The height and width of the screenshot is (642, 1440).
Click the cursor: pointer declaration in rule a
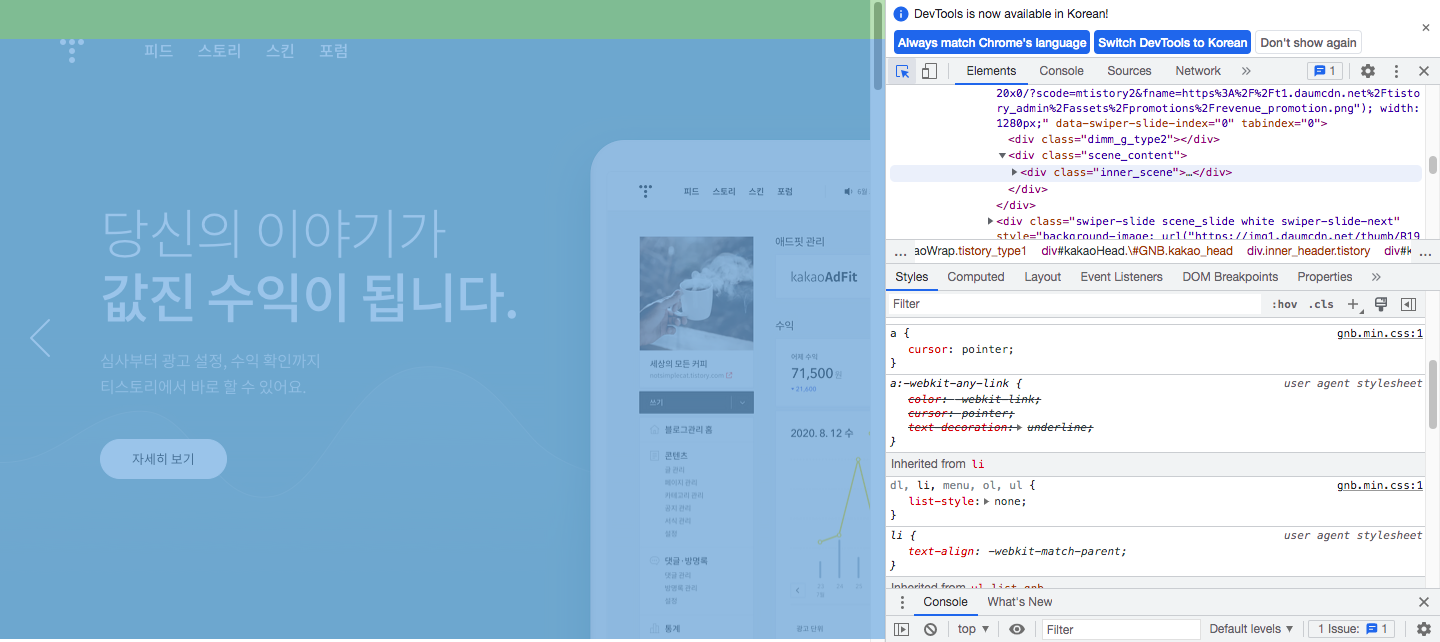tap(961, 350)
